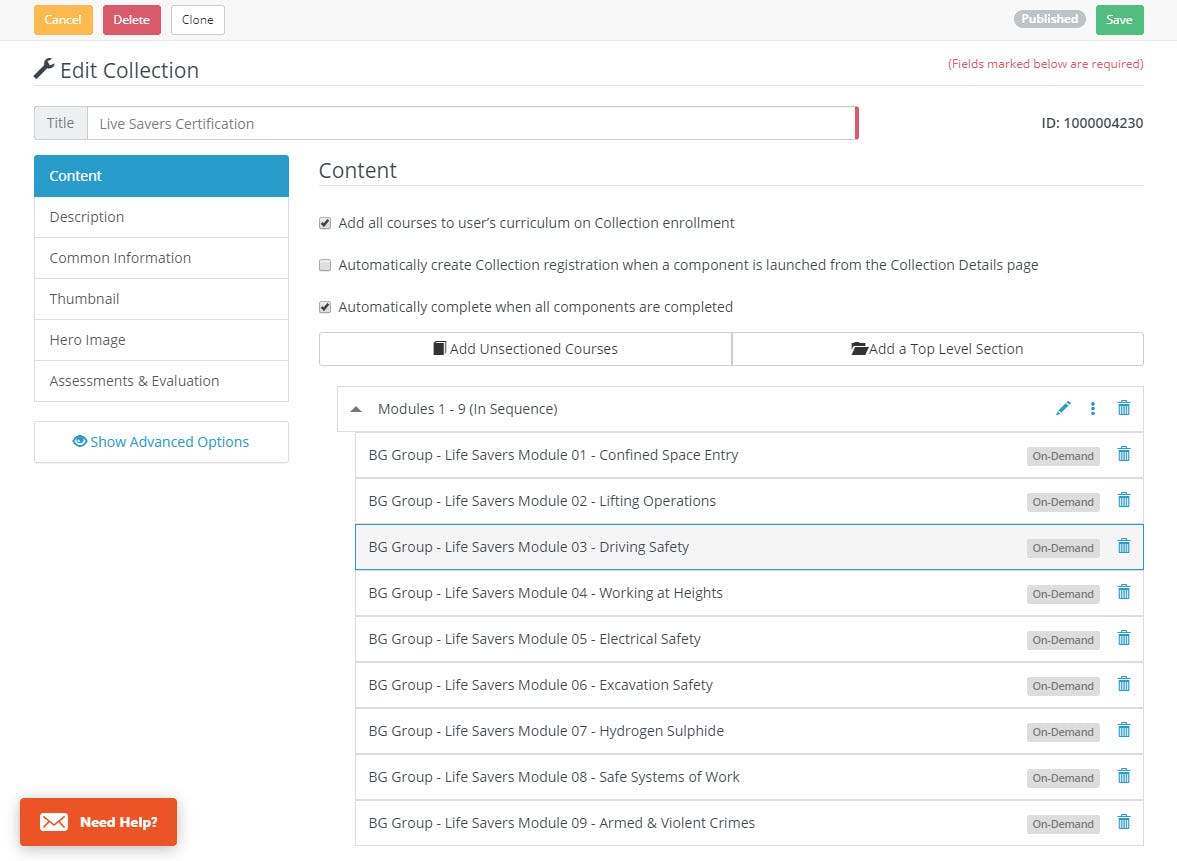This screenshot has height=861, width=1177.
Task: Remove Module 06 - Excavation Safety with trash icon
Action: tap(1123, 685)
